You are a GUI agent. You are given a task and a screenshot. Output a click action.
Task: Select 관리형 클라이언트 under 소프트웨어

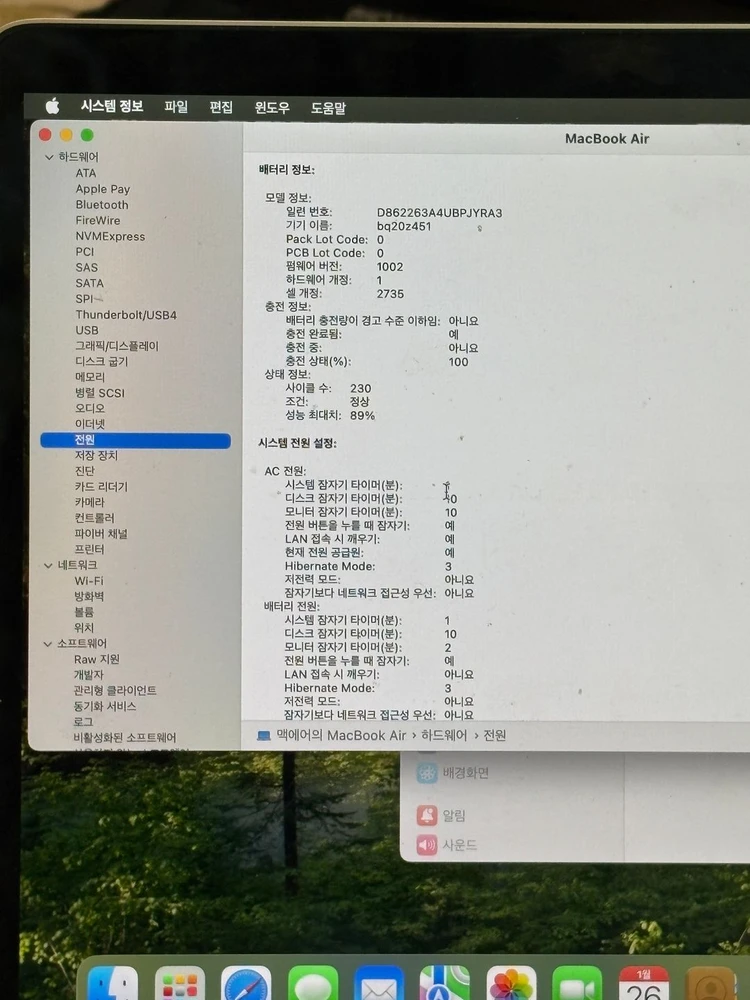click(x=115, y=691)
